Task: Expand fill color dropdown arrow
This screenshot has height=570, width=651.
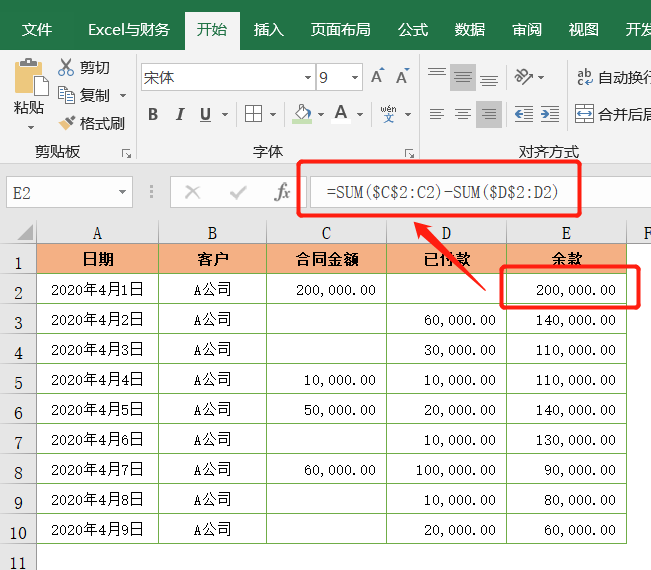Action: coord(321,114)
